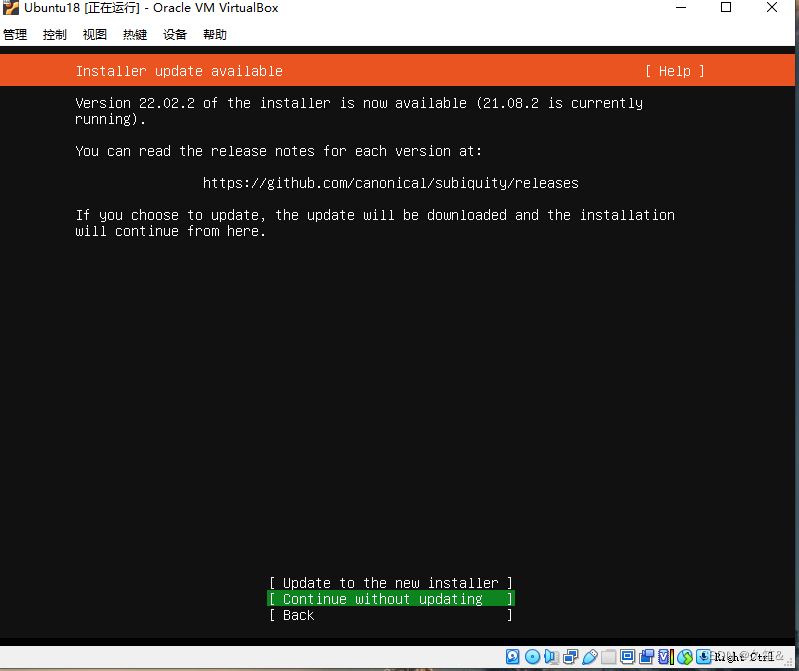Open the 帮助 menu
Image resolution: width=799 pixels, height=671 pixels.
click(215, 35)
